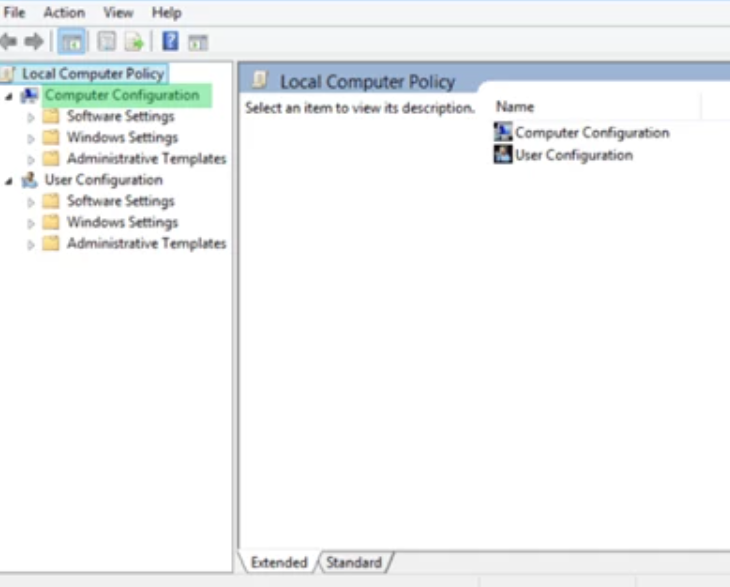
Task: Click Local Computer Policy tree root icon
Action: [x=8, y=74]
